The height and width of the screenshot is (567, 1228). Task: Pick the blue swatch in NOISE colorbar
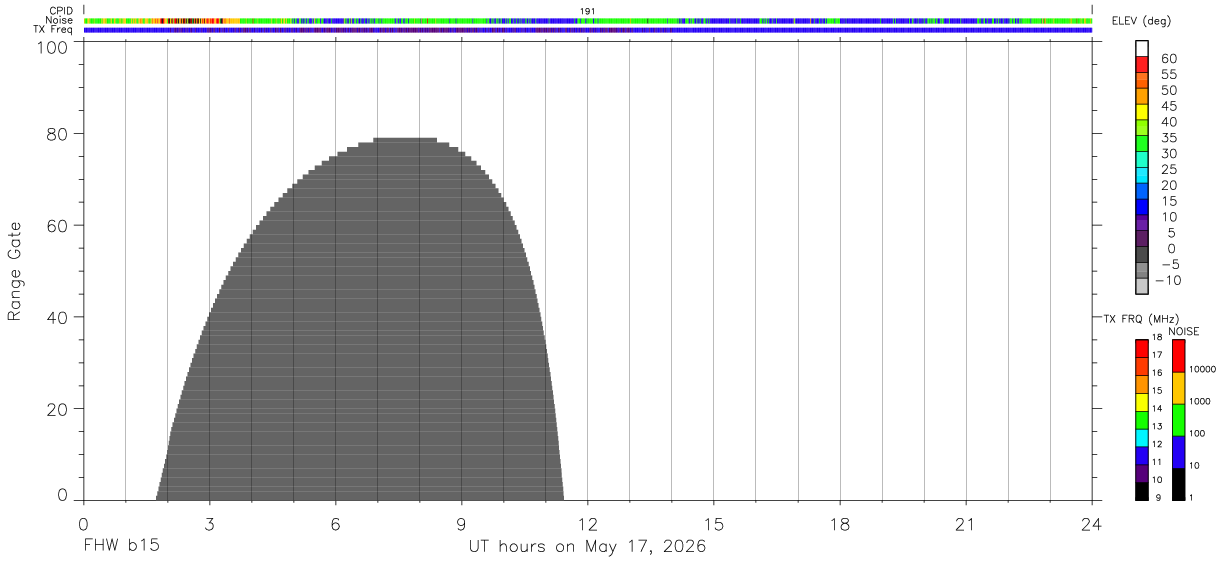tap(1178, 452)
